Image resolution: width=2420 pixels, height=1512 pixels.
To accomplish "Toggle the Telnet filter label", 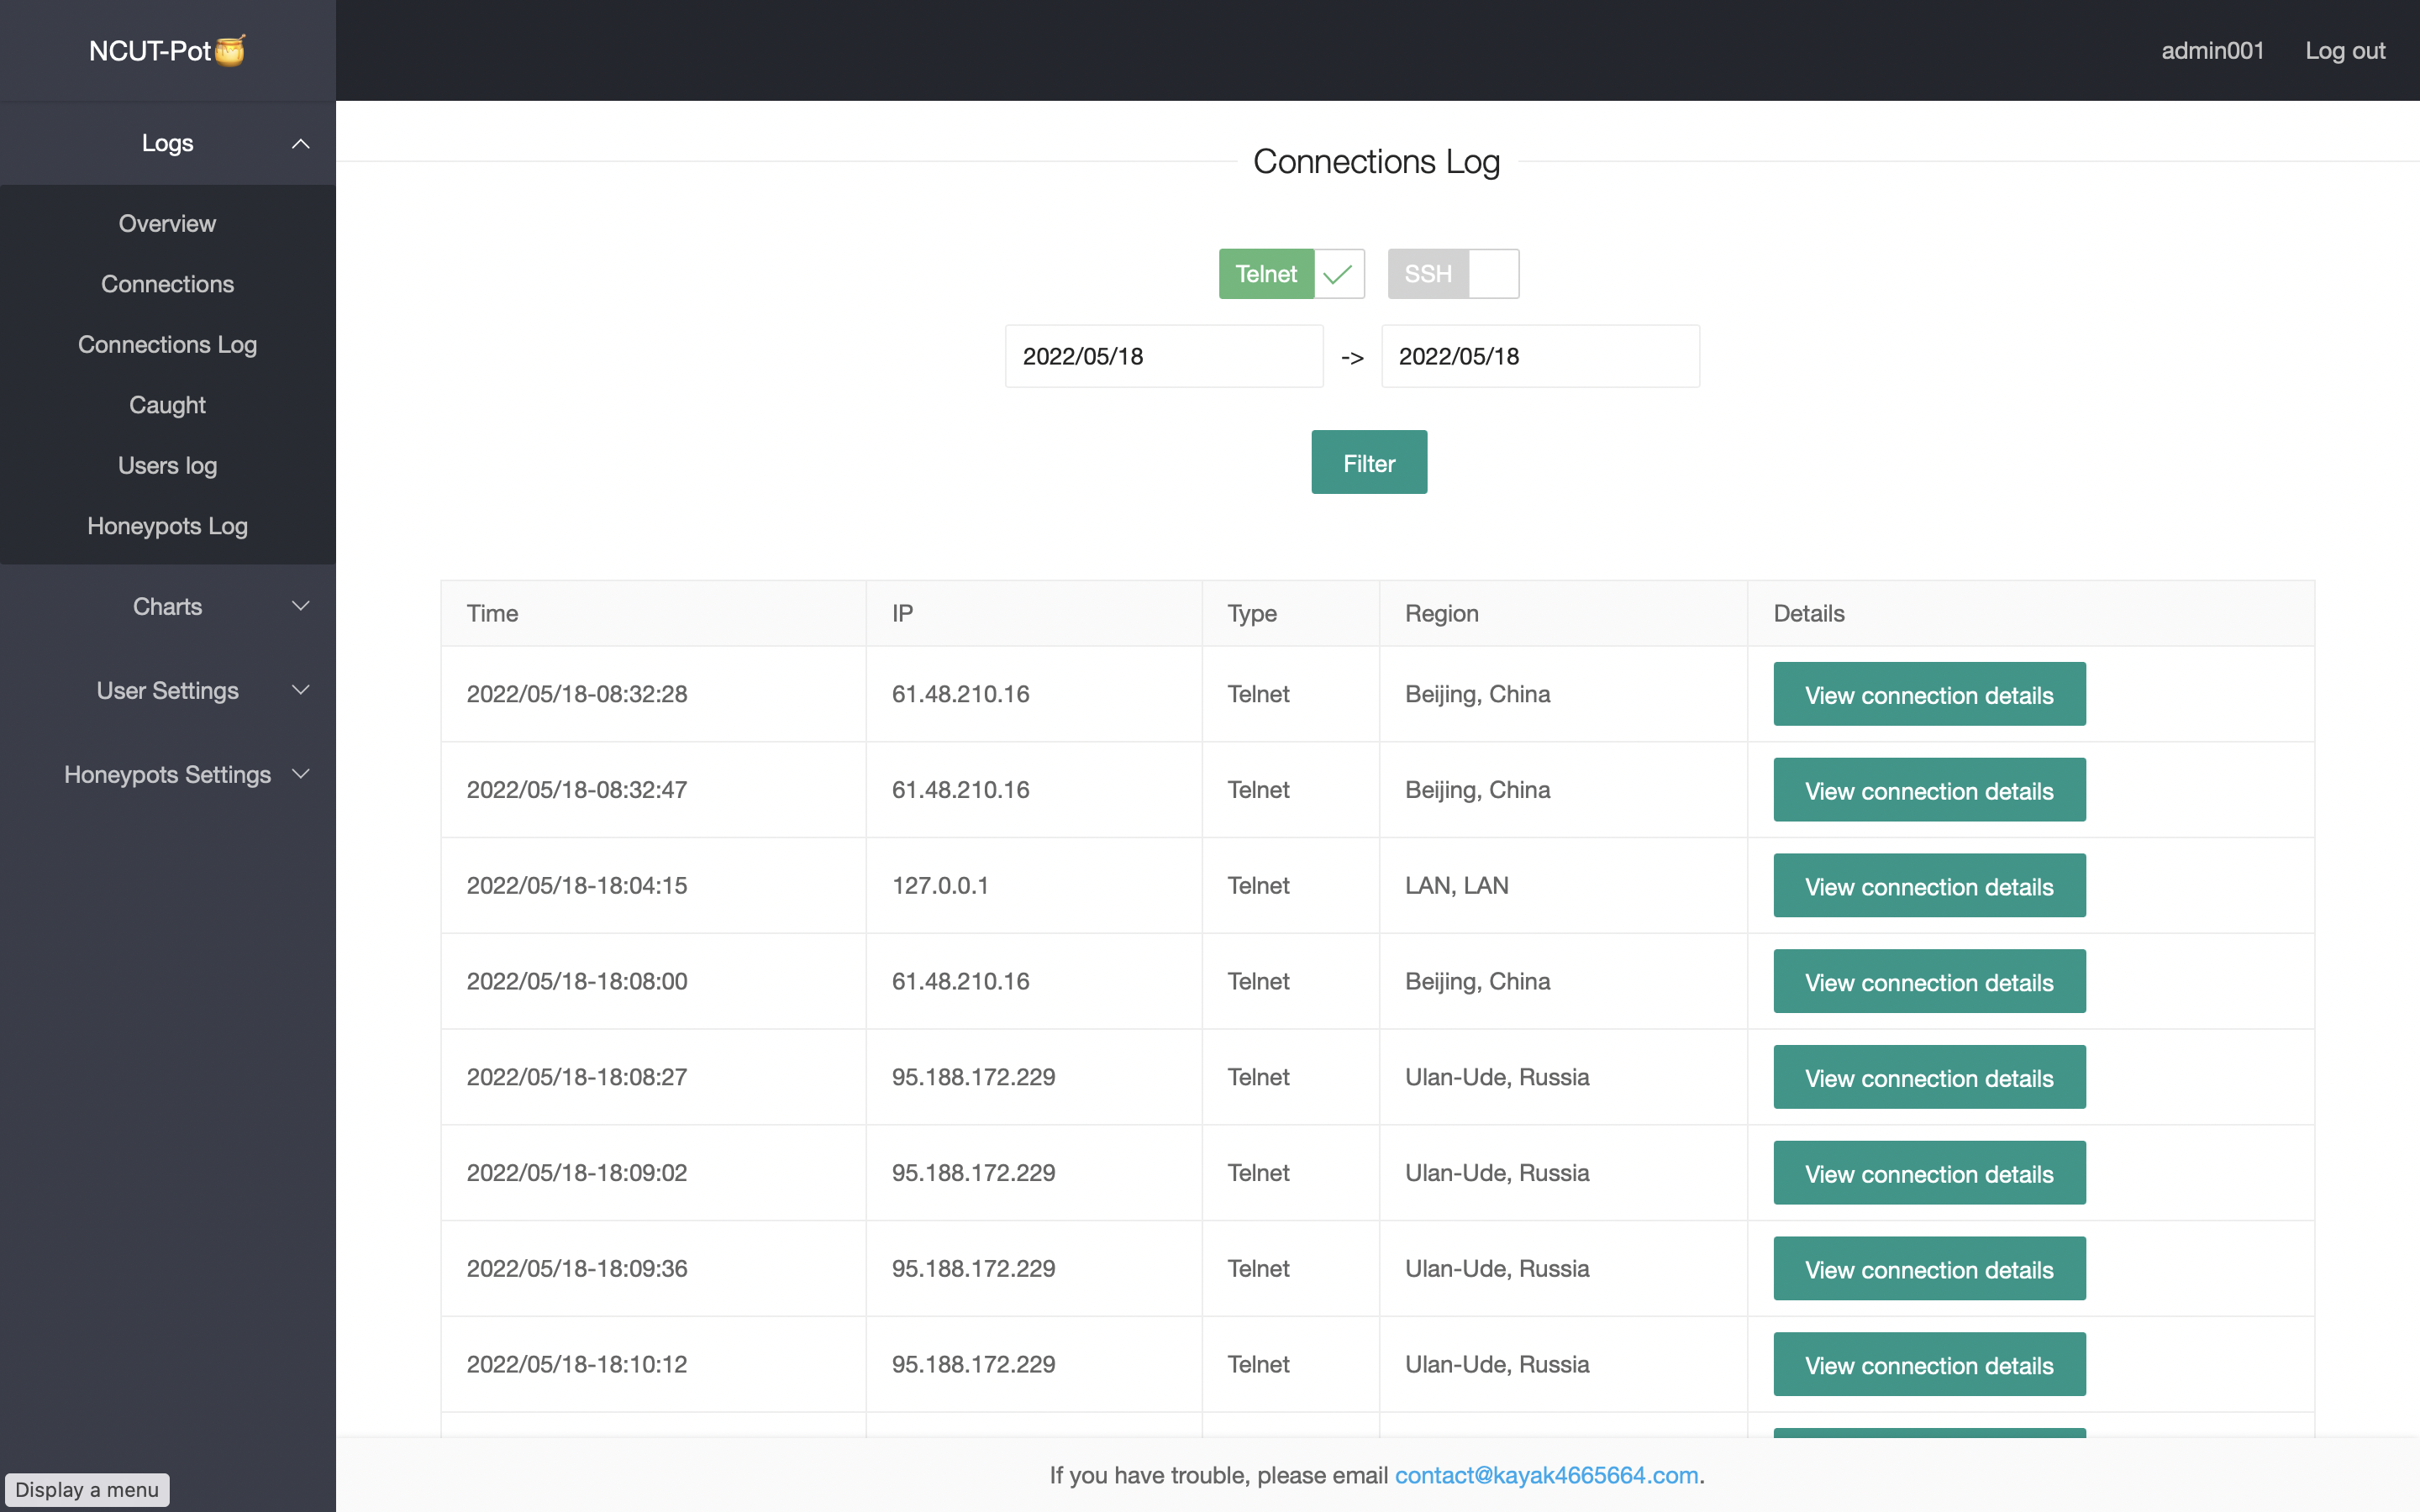I will [1266, 274].
